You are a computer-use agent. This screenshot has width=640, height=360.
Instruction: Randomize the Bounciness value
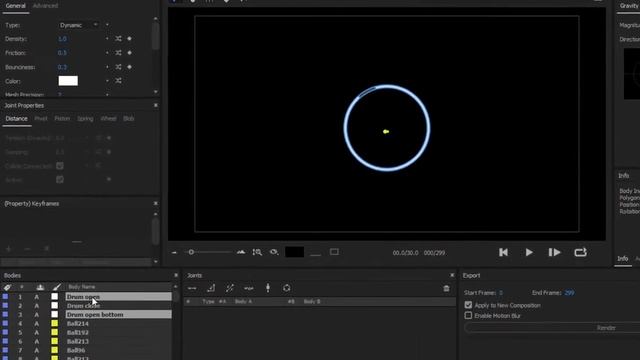[118, 67]
